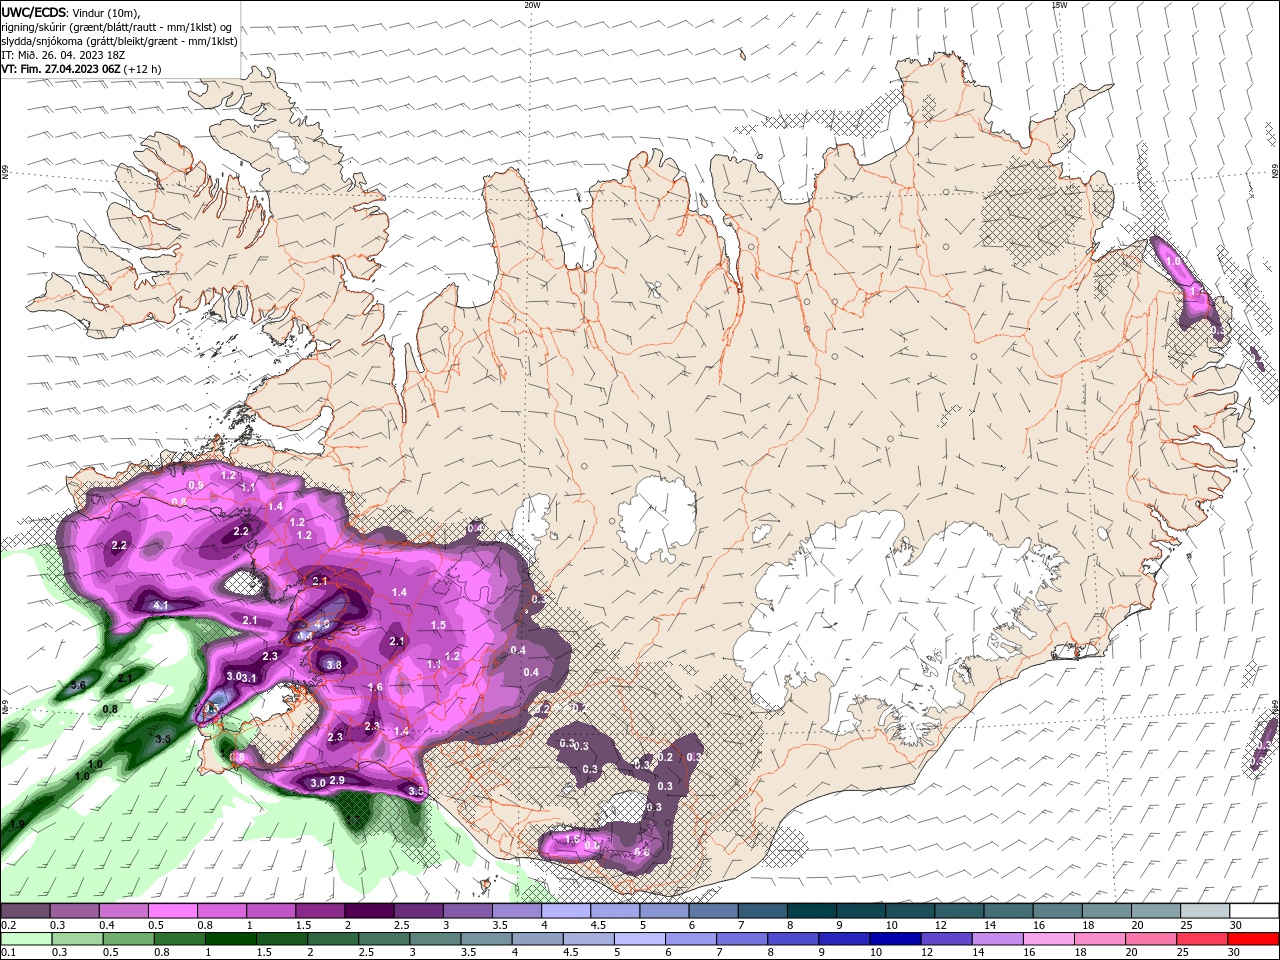Click the red-pink 25 swatch in lower legend
This screenshot has width=1280, height=960.
click(1201, 939)
